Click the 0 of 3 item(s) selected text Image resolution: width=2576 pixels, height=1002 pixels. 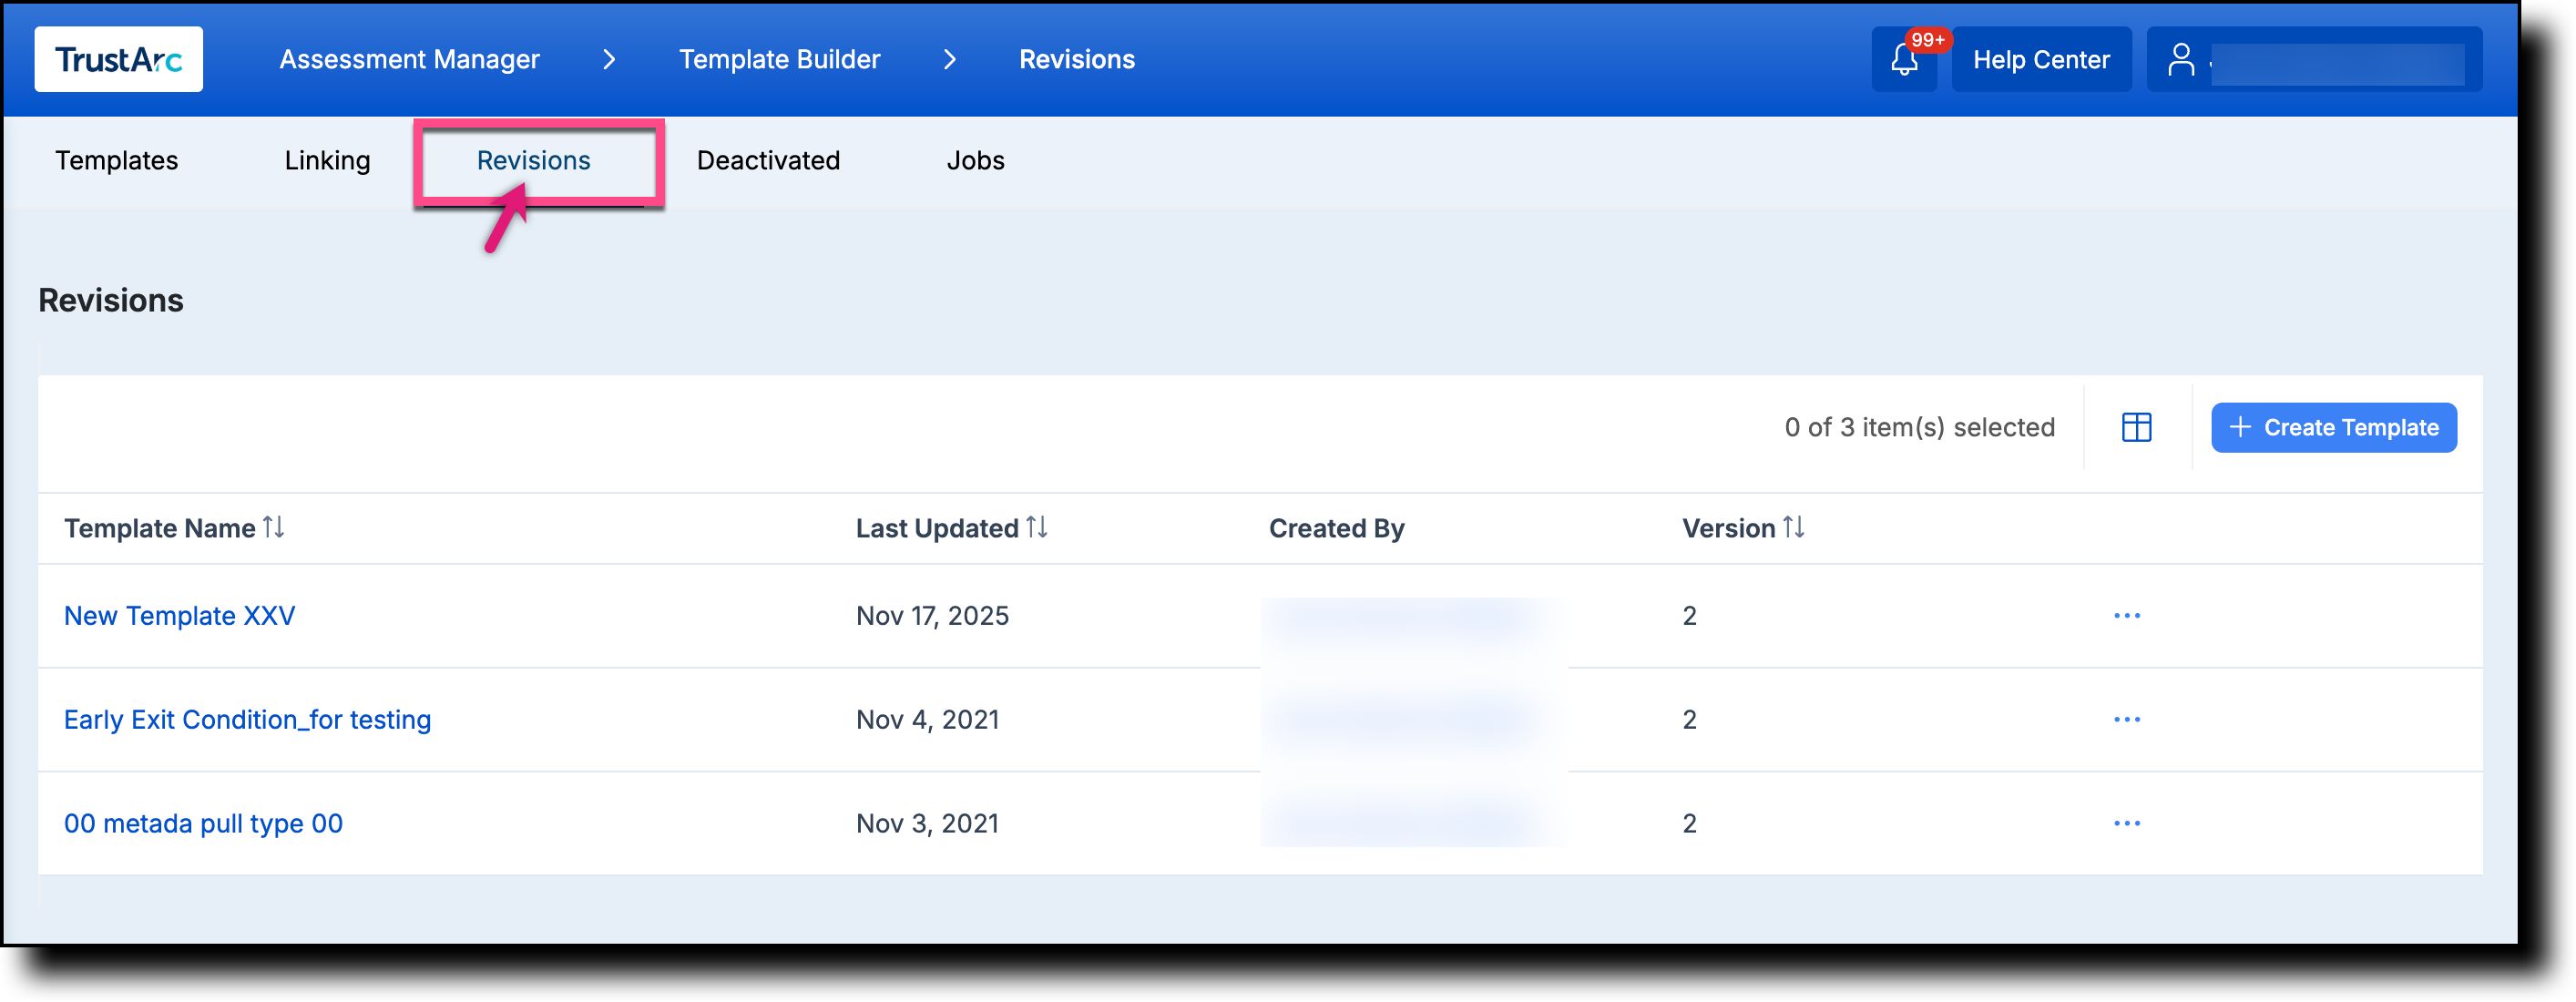pyautogui.click(x=1919, y=428)
